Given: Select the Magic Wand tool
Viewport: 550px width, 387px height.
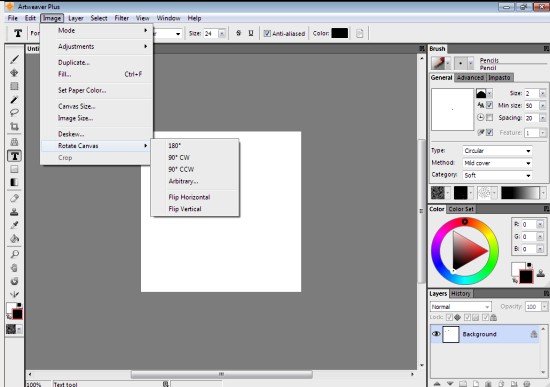Looking at the screenshot, I should (14, 100).
